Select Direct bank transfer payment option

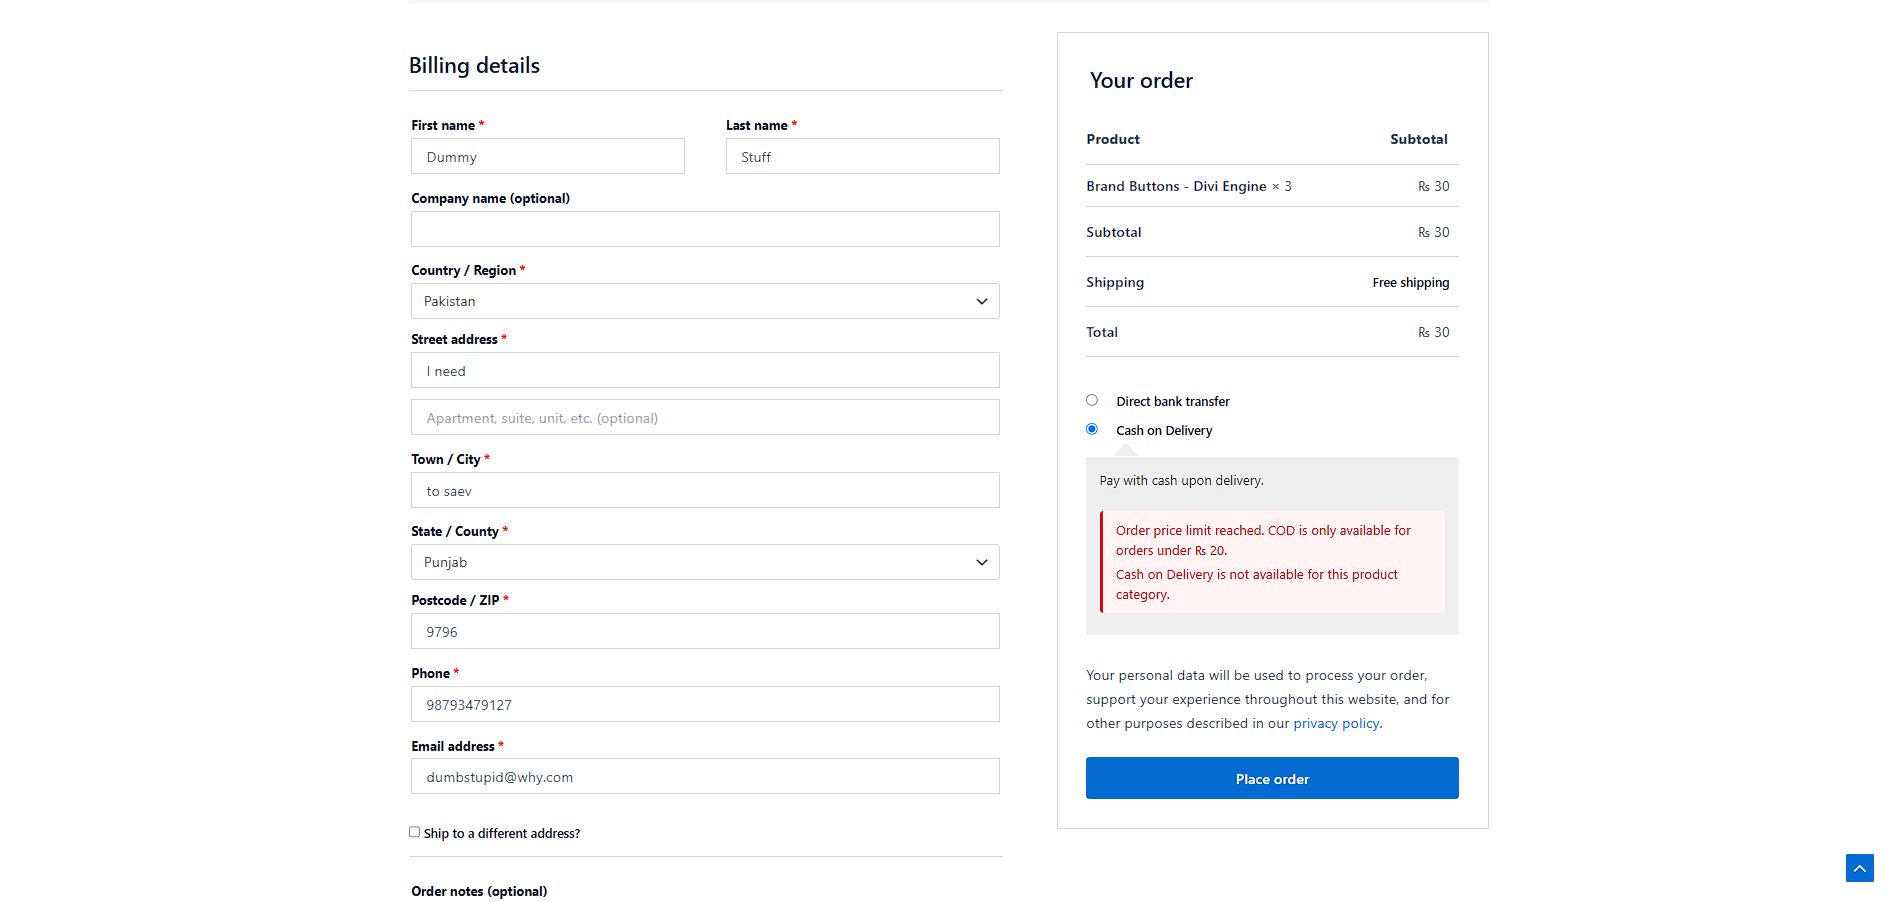coord(1092,400)
